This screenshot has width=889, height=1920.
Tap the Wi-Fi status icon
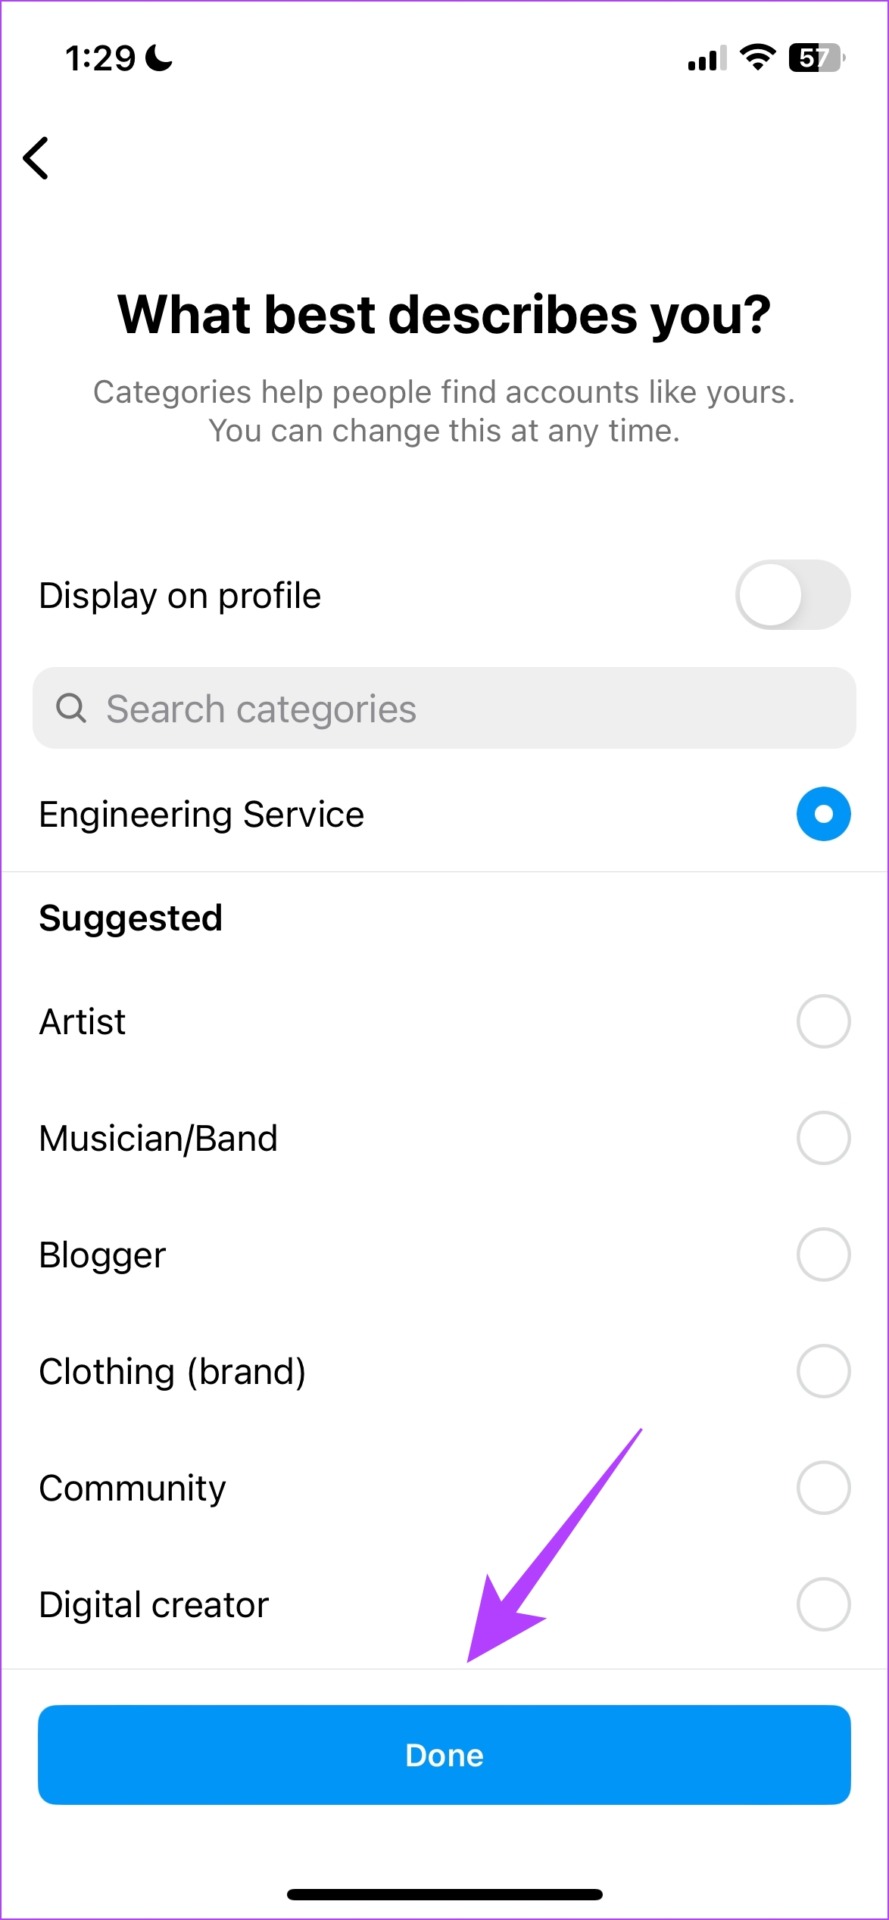(758, 57)
